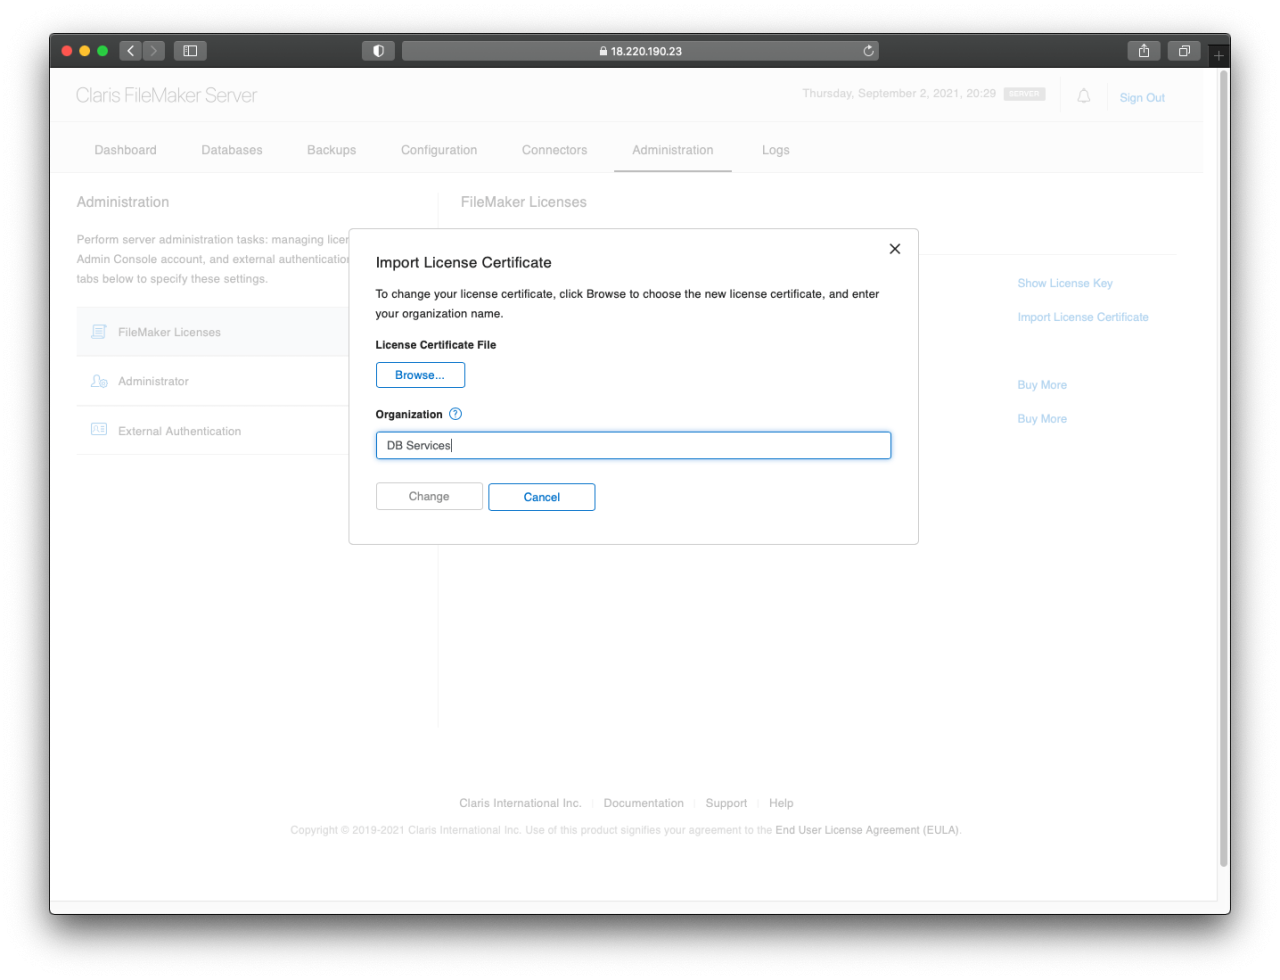Click the 'FileMaker Licenses' heading text

(x=524, y=202)
